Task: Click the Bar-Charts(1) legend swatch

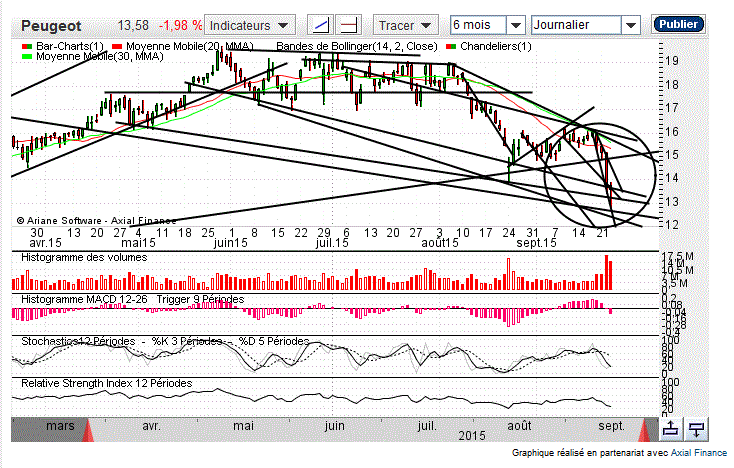Action: [x=27, y=47]
